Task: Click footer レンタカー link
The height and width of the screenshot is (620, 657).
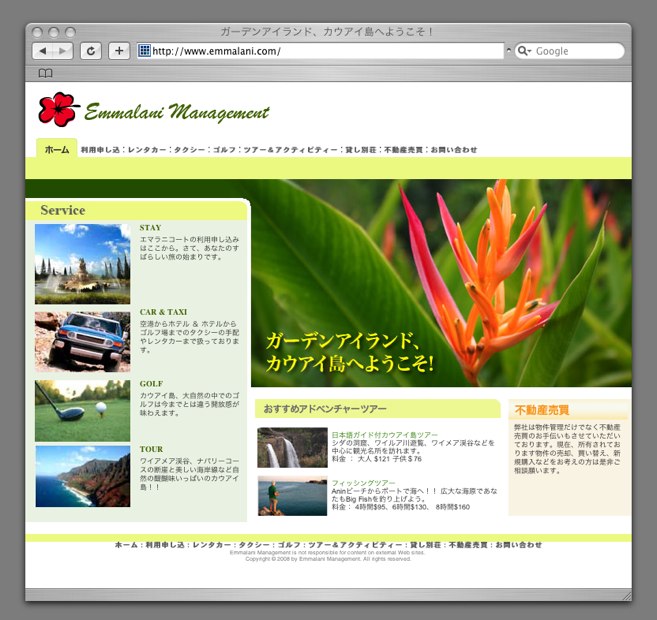Action: click(x=212, y=545)
